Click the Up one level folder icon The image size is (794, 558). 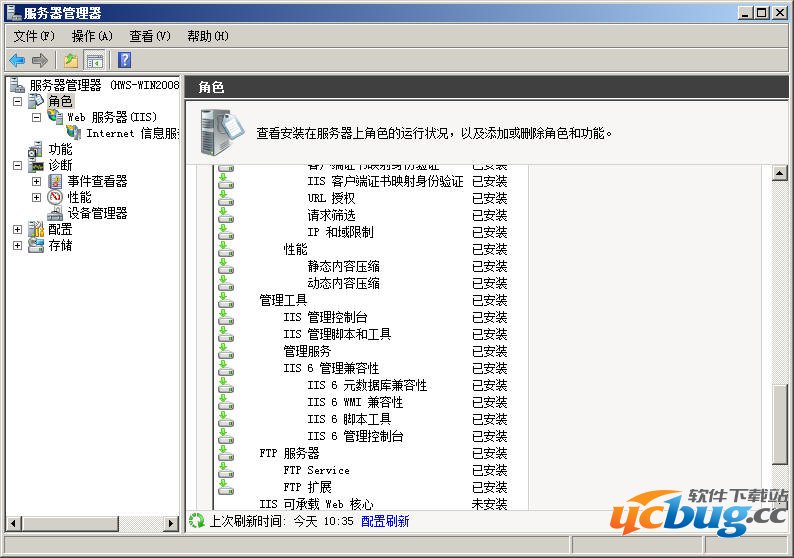click(x=71, y=60)
